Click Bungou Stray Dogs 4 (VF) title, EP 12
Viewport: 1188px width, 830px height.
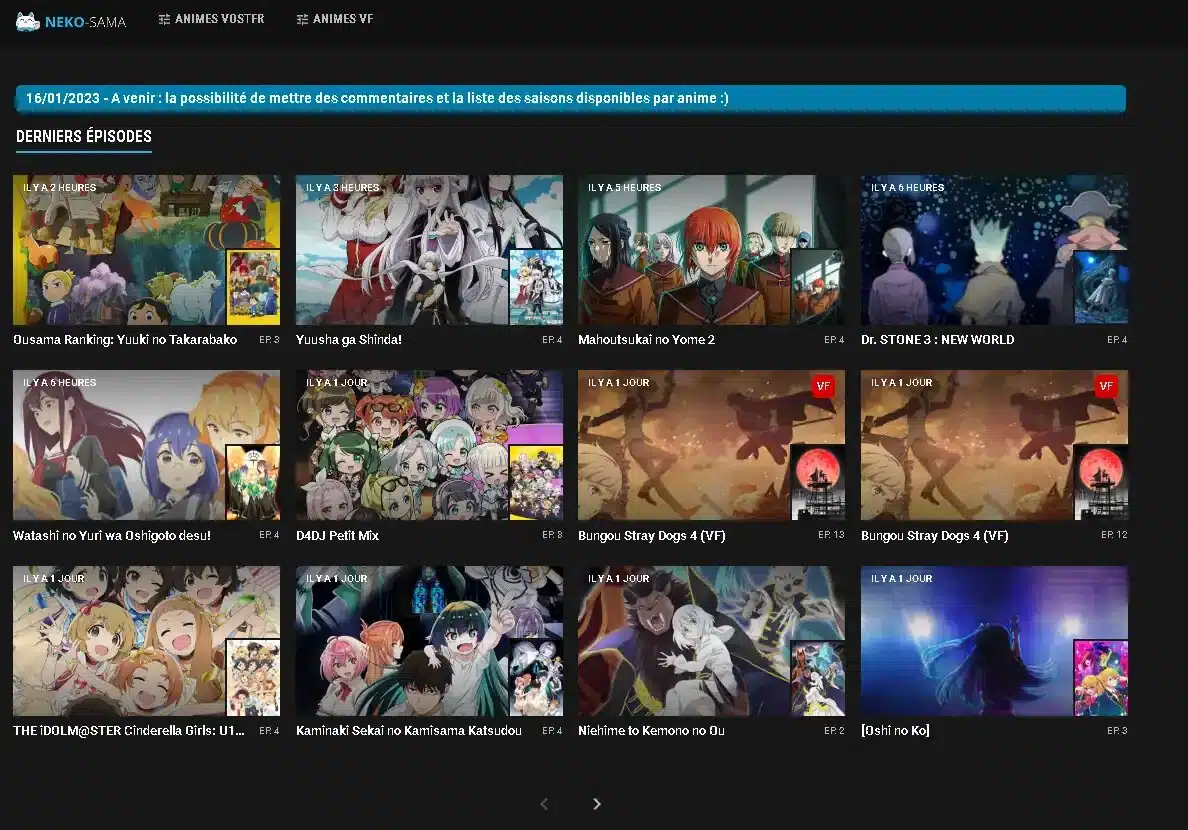click(934, 535)
